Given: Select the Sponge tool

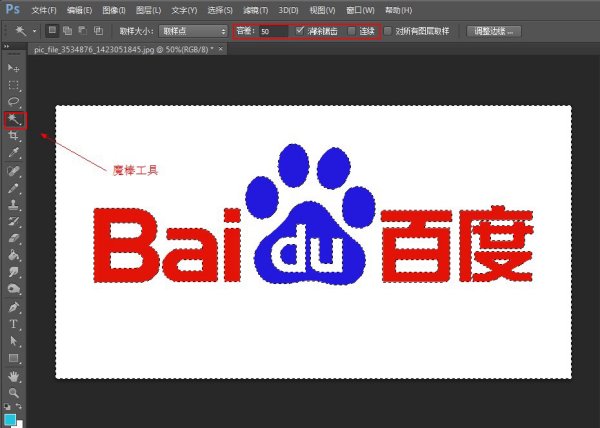Looking at the screenshot, I should pyautogui.click(x=13, y=288).
